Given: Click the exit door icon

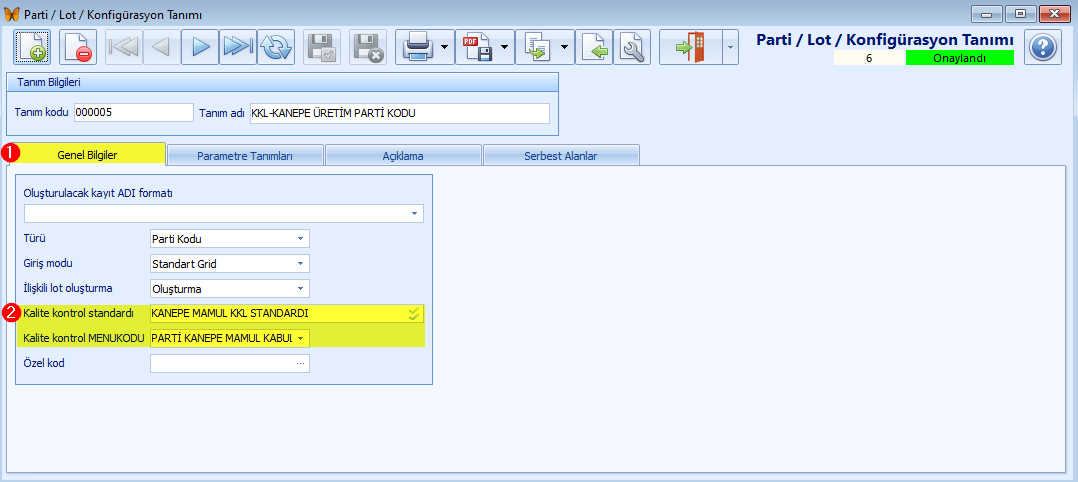Looking at the screenshot, I should click(690, 47).
